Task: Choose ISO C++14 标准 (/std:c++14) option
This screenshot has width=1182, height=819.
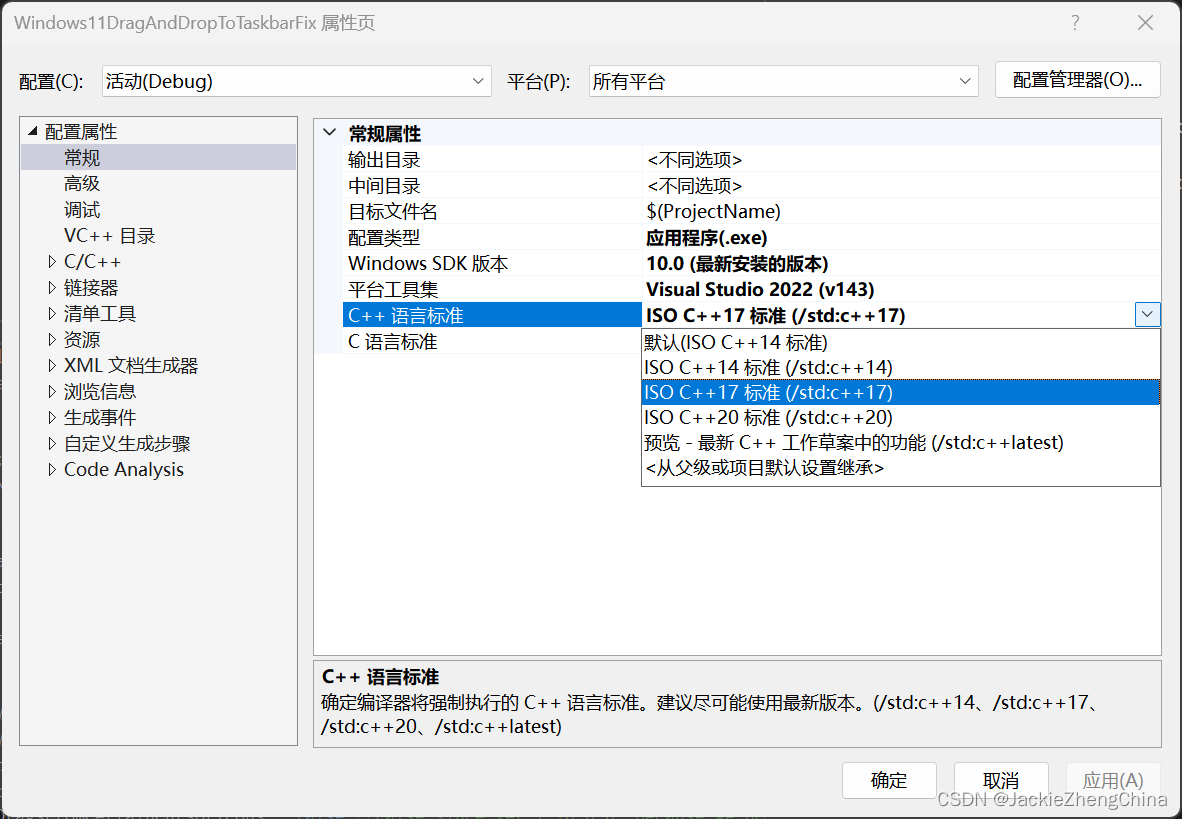Action: (x=900, y=367)
